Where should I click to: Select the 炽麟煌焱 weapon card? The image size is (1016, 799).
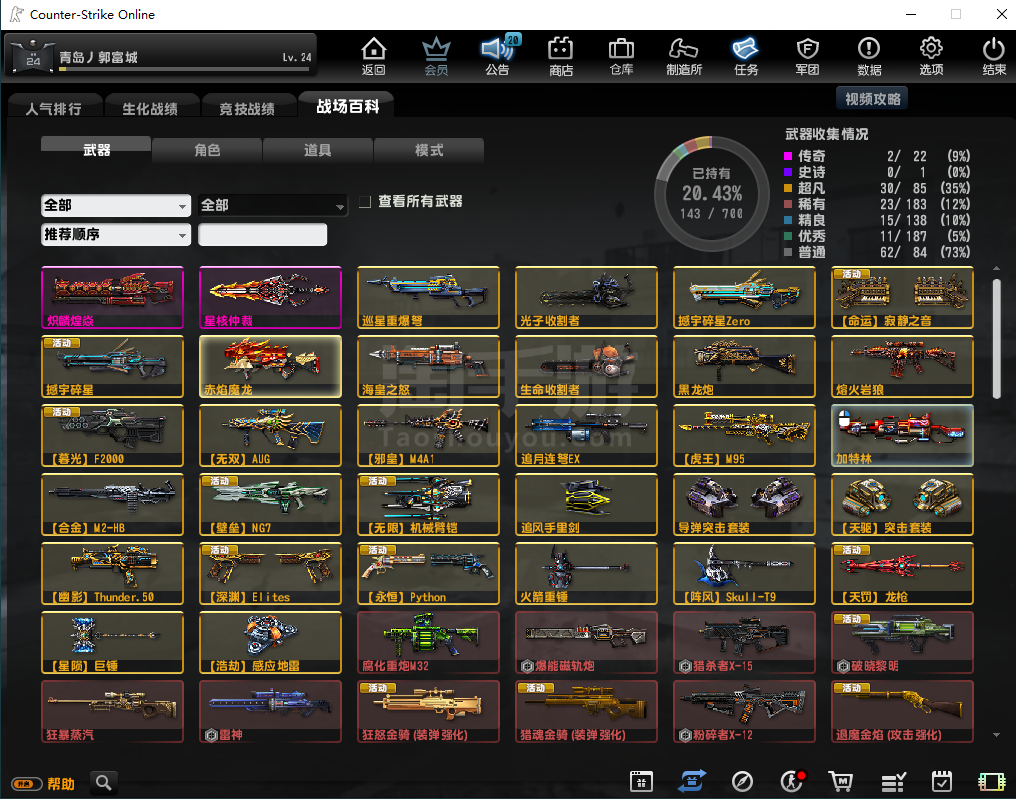tap(112, 297)
